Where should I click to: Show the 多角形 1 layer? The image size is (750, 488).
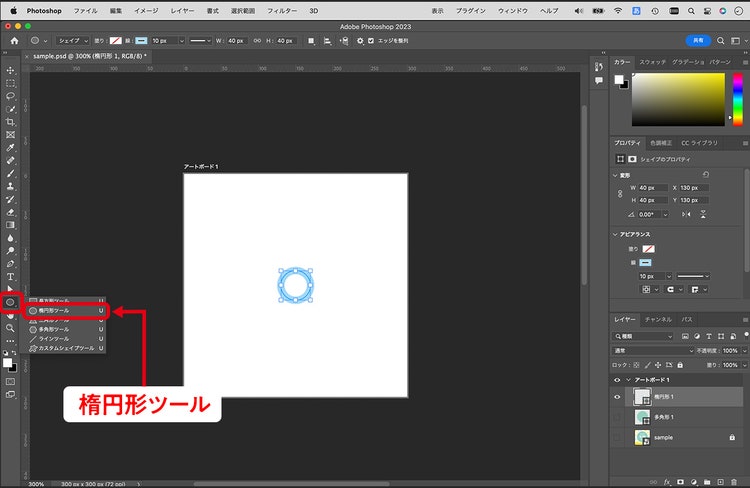coord(617,417)
